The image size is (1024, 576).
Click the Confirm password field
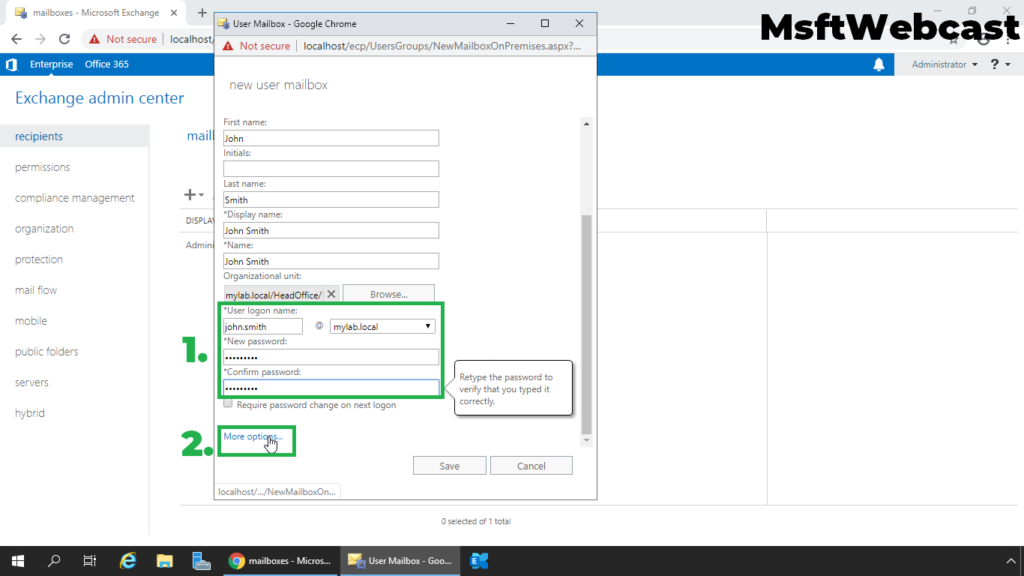[331, 387]
